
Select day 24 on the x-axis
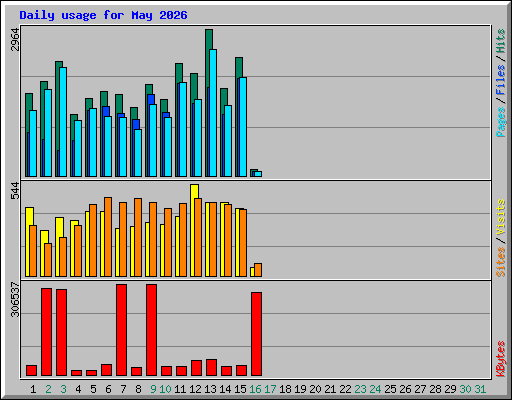(375, 389)
